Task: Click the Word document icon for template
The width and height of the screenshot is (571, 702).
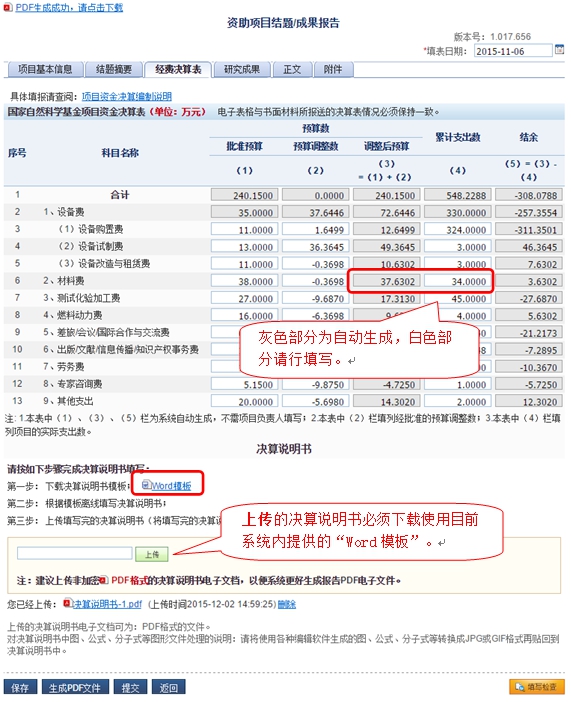Action: click(146, 485)
